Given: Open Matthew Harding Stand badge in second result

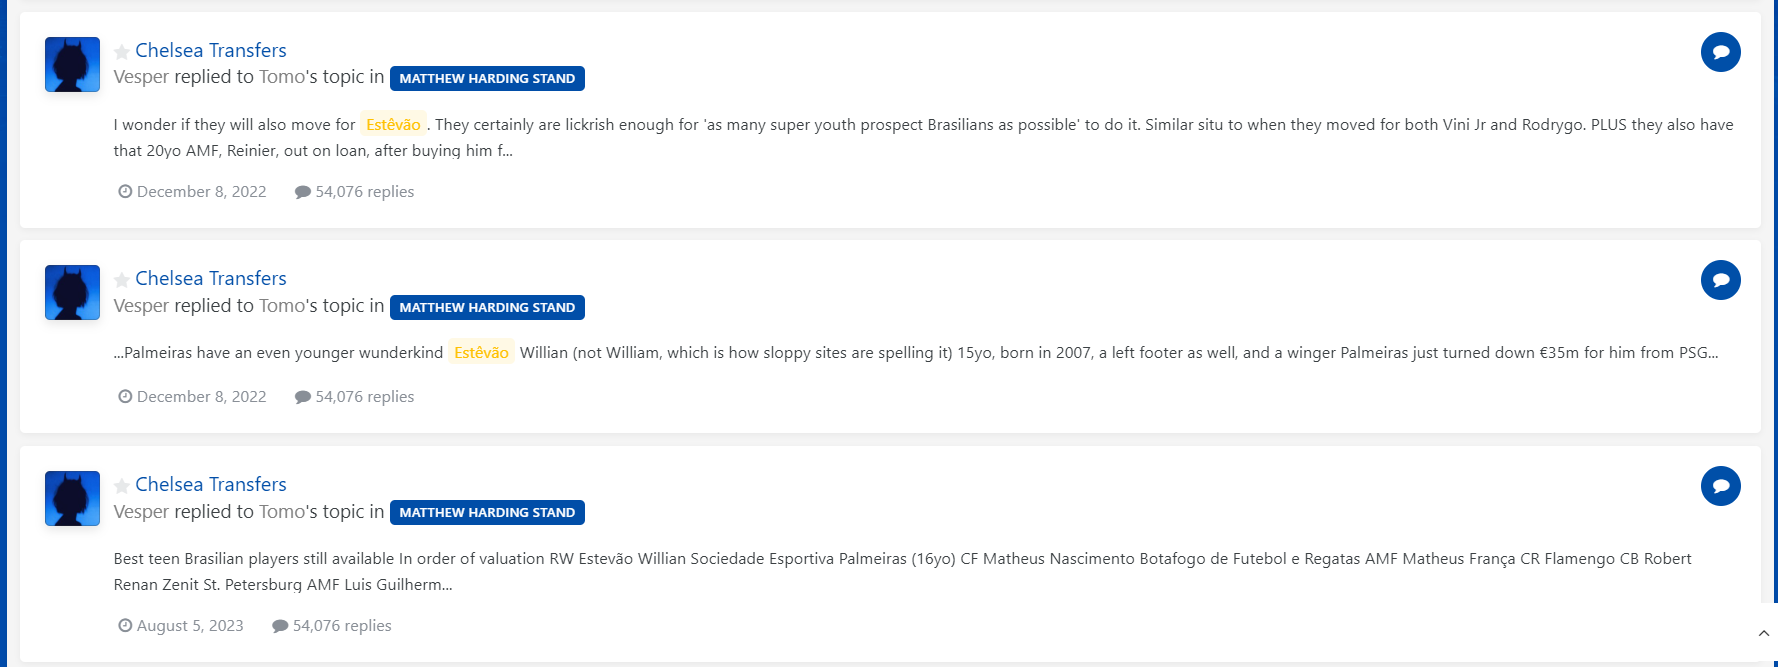Looking at the screenshot, I should pyautogui.click(x=487, y=307).
